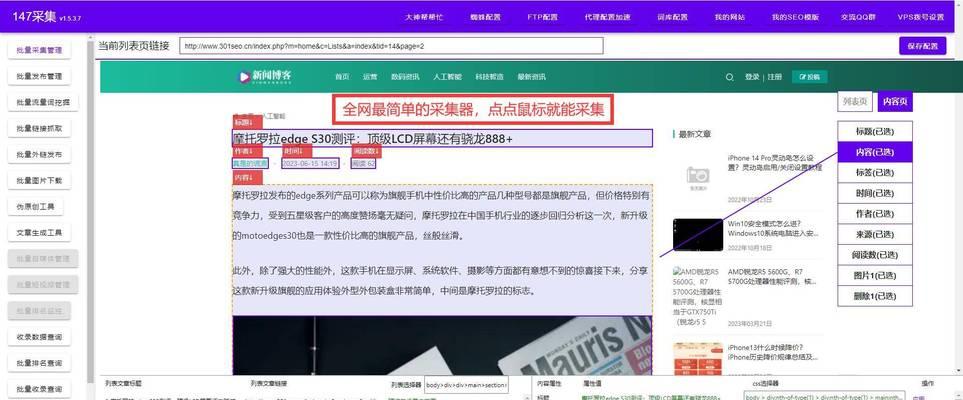Open the 收录数据查询 sidebar item
The height and width of the screenshot is (400, 963).
tap(39, 337)
